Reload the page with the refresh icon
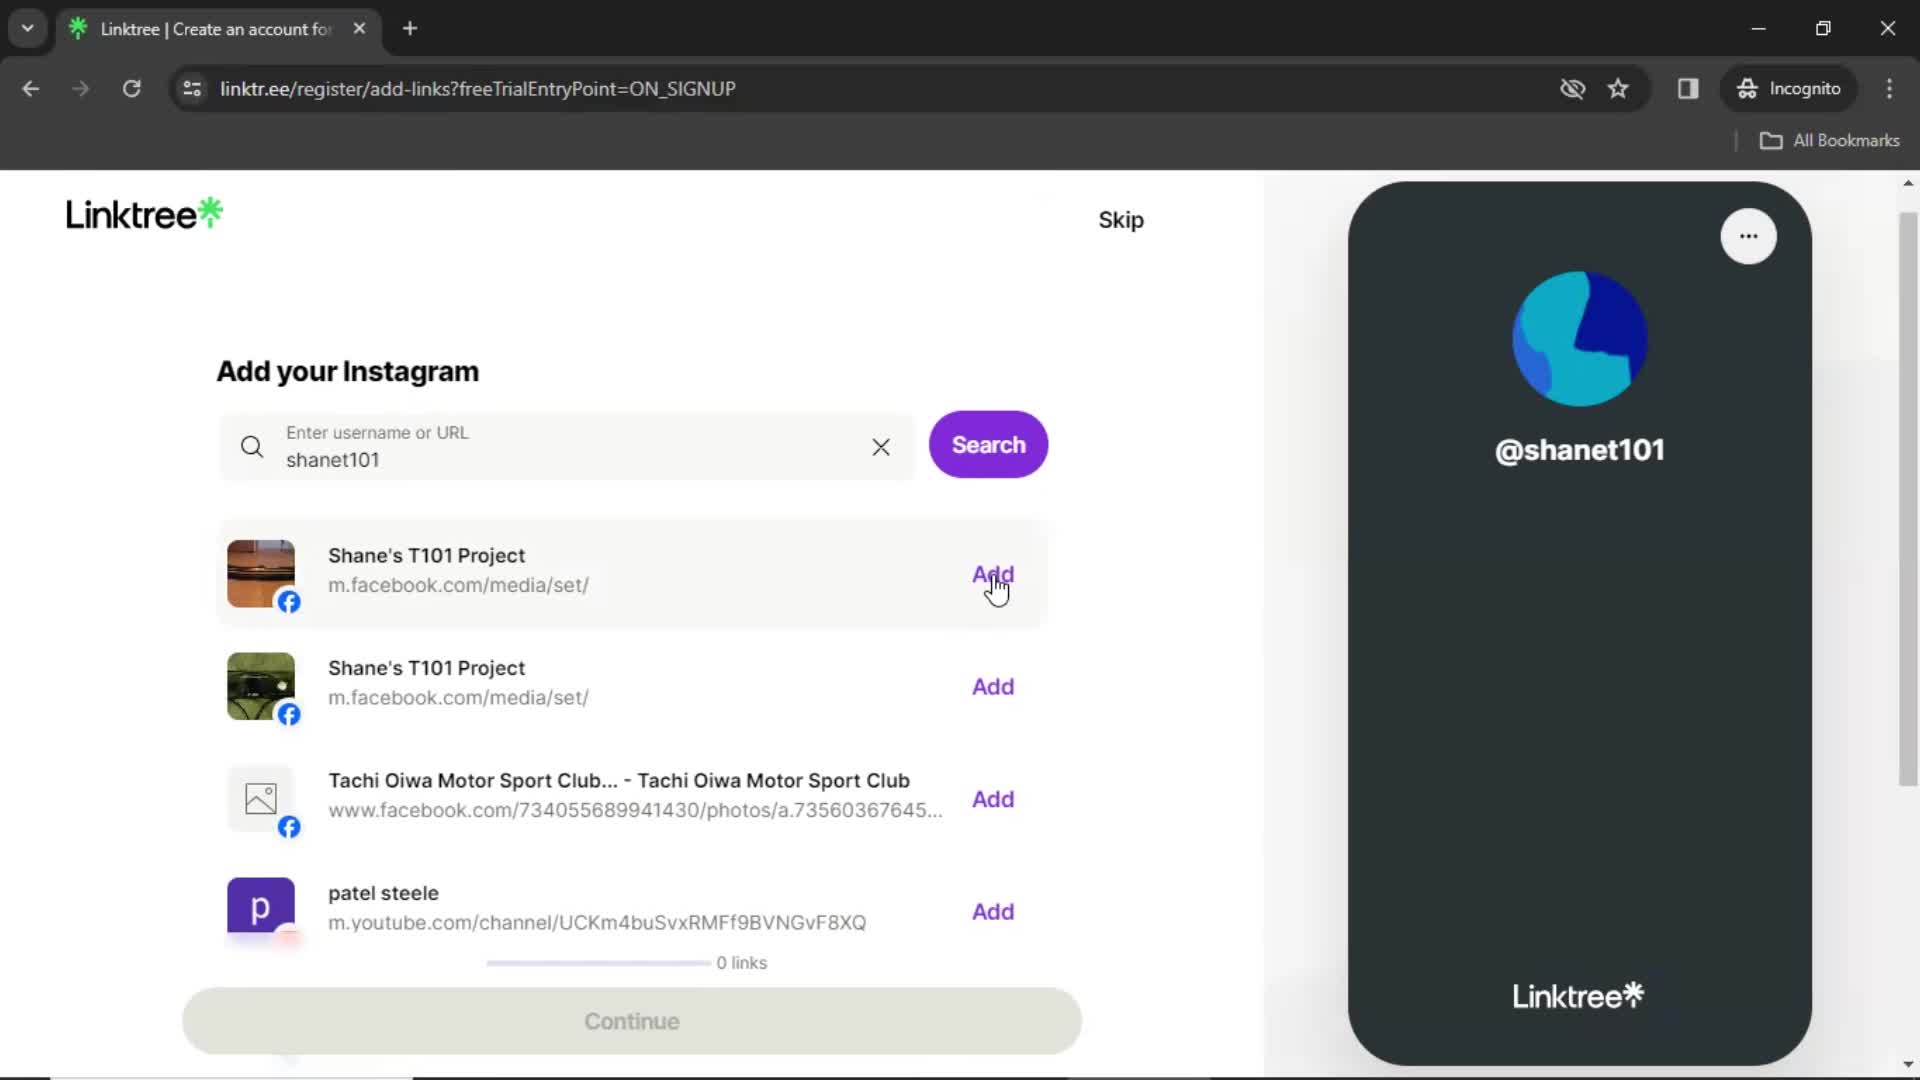 tap(131, 89)
